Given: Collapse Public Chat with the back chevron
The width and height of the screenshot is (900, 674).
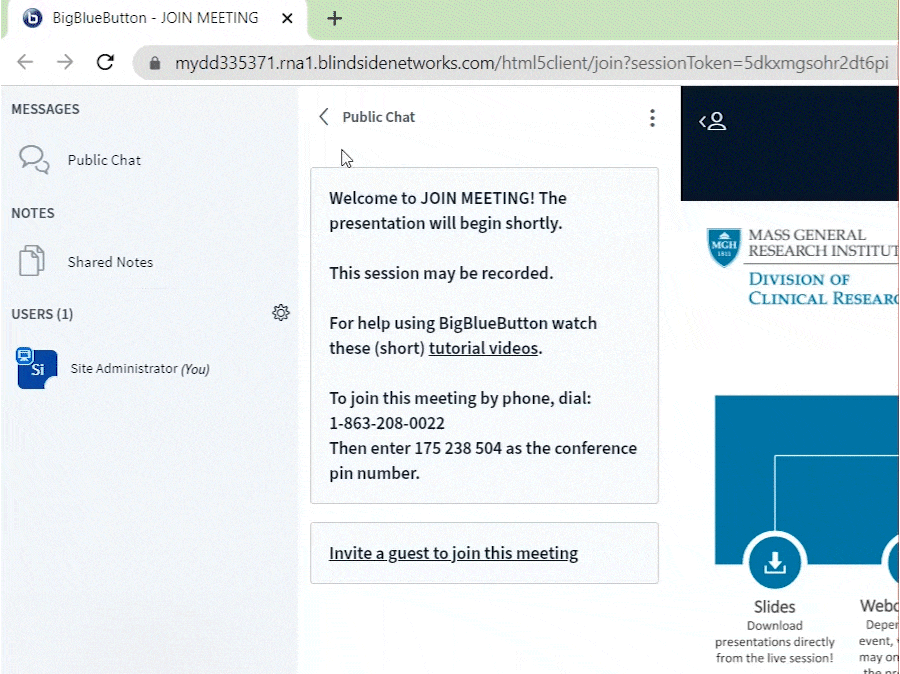Looking at the screenshot, I should 324,117.
